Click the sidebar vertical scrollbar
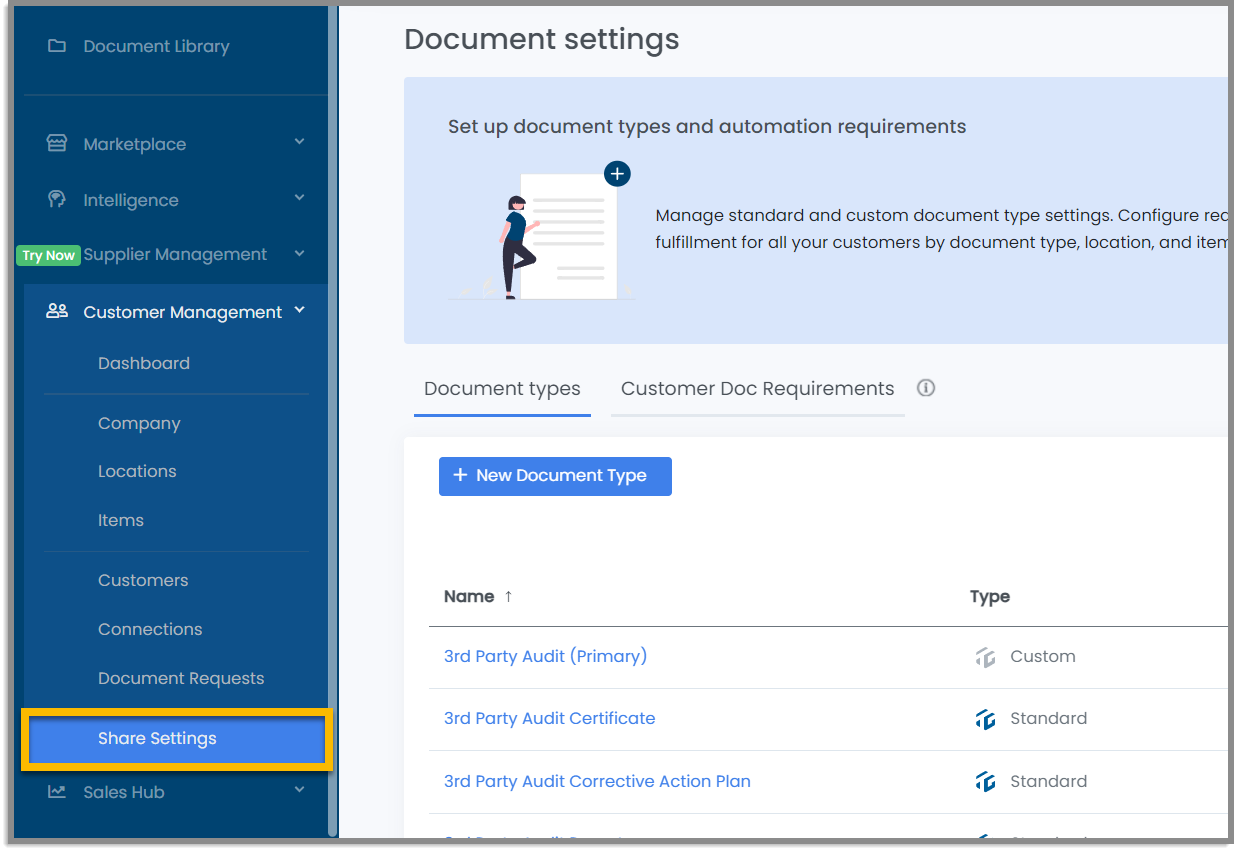Viewport: 1234px width, 852px height. (x=333, y=420)
